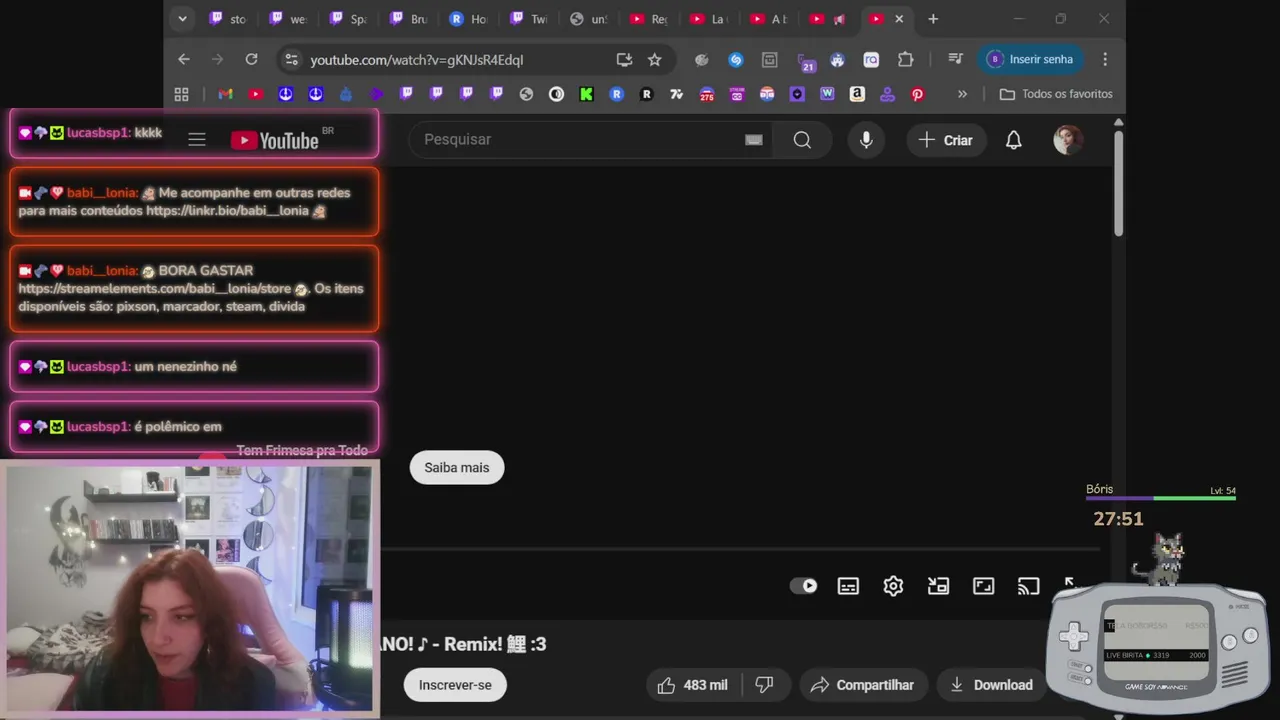The width and height of the screenshot is (1280, 720).
Task: Dislike the video with thumbs down
Action: click(765, 685)
